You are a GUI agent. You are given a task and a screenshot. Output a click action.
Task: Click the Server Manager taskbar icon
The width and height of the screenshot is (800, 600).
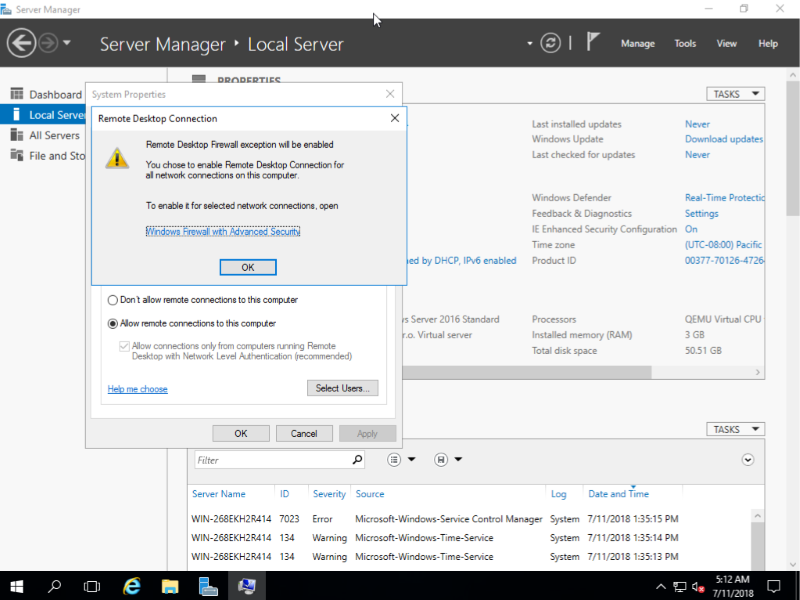208,586
